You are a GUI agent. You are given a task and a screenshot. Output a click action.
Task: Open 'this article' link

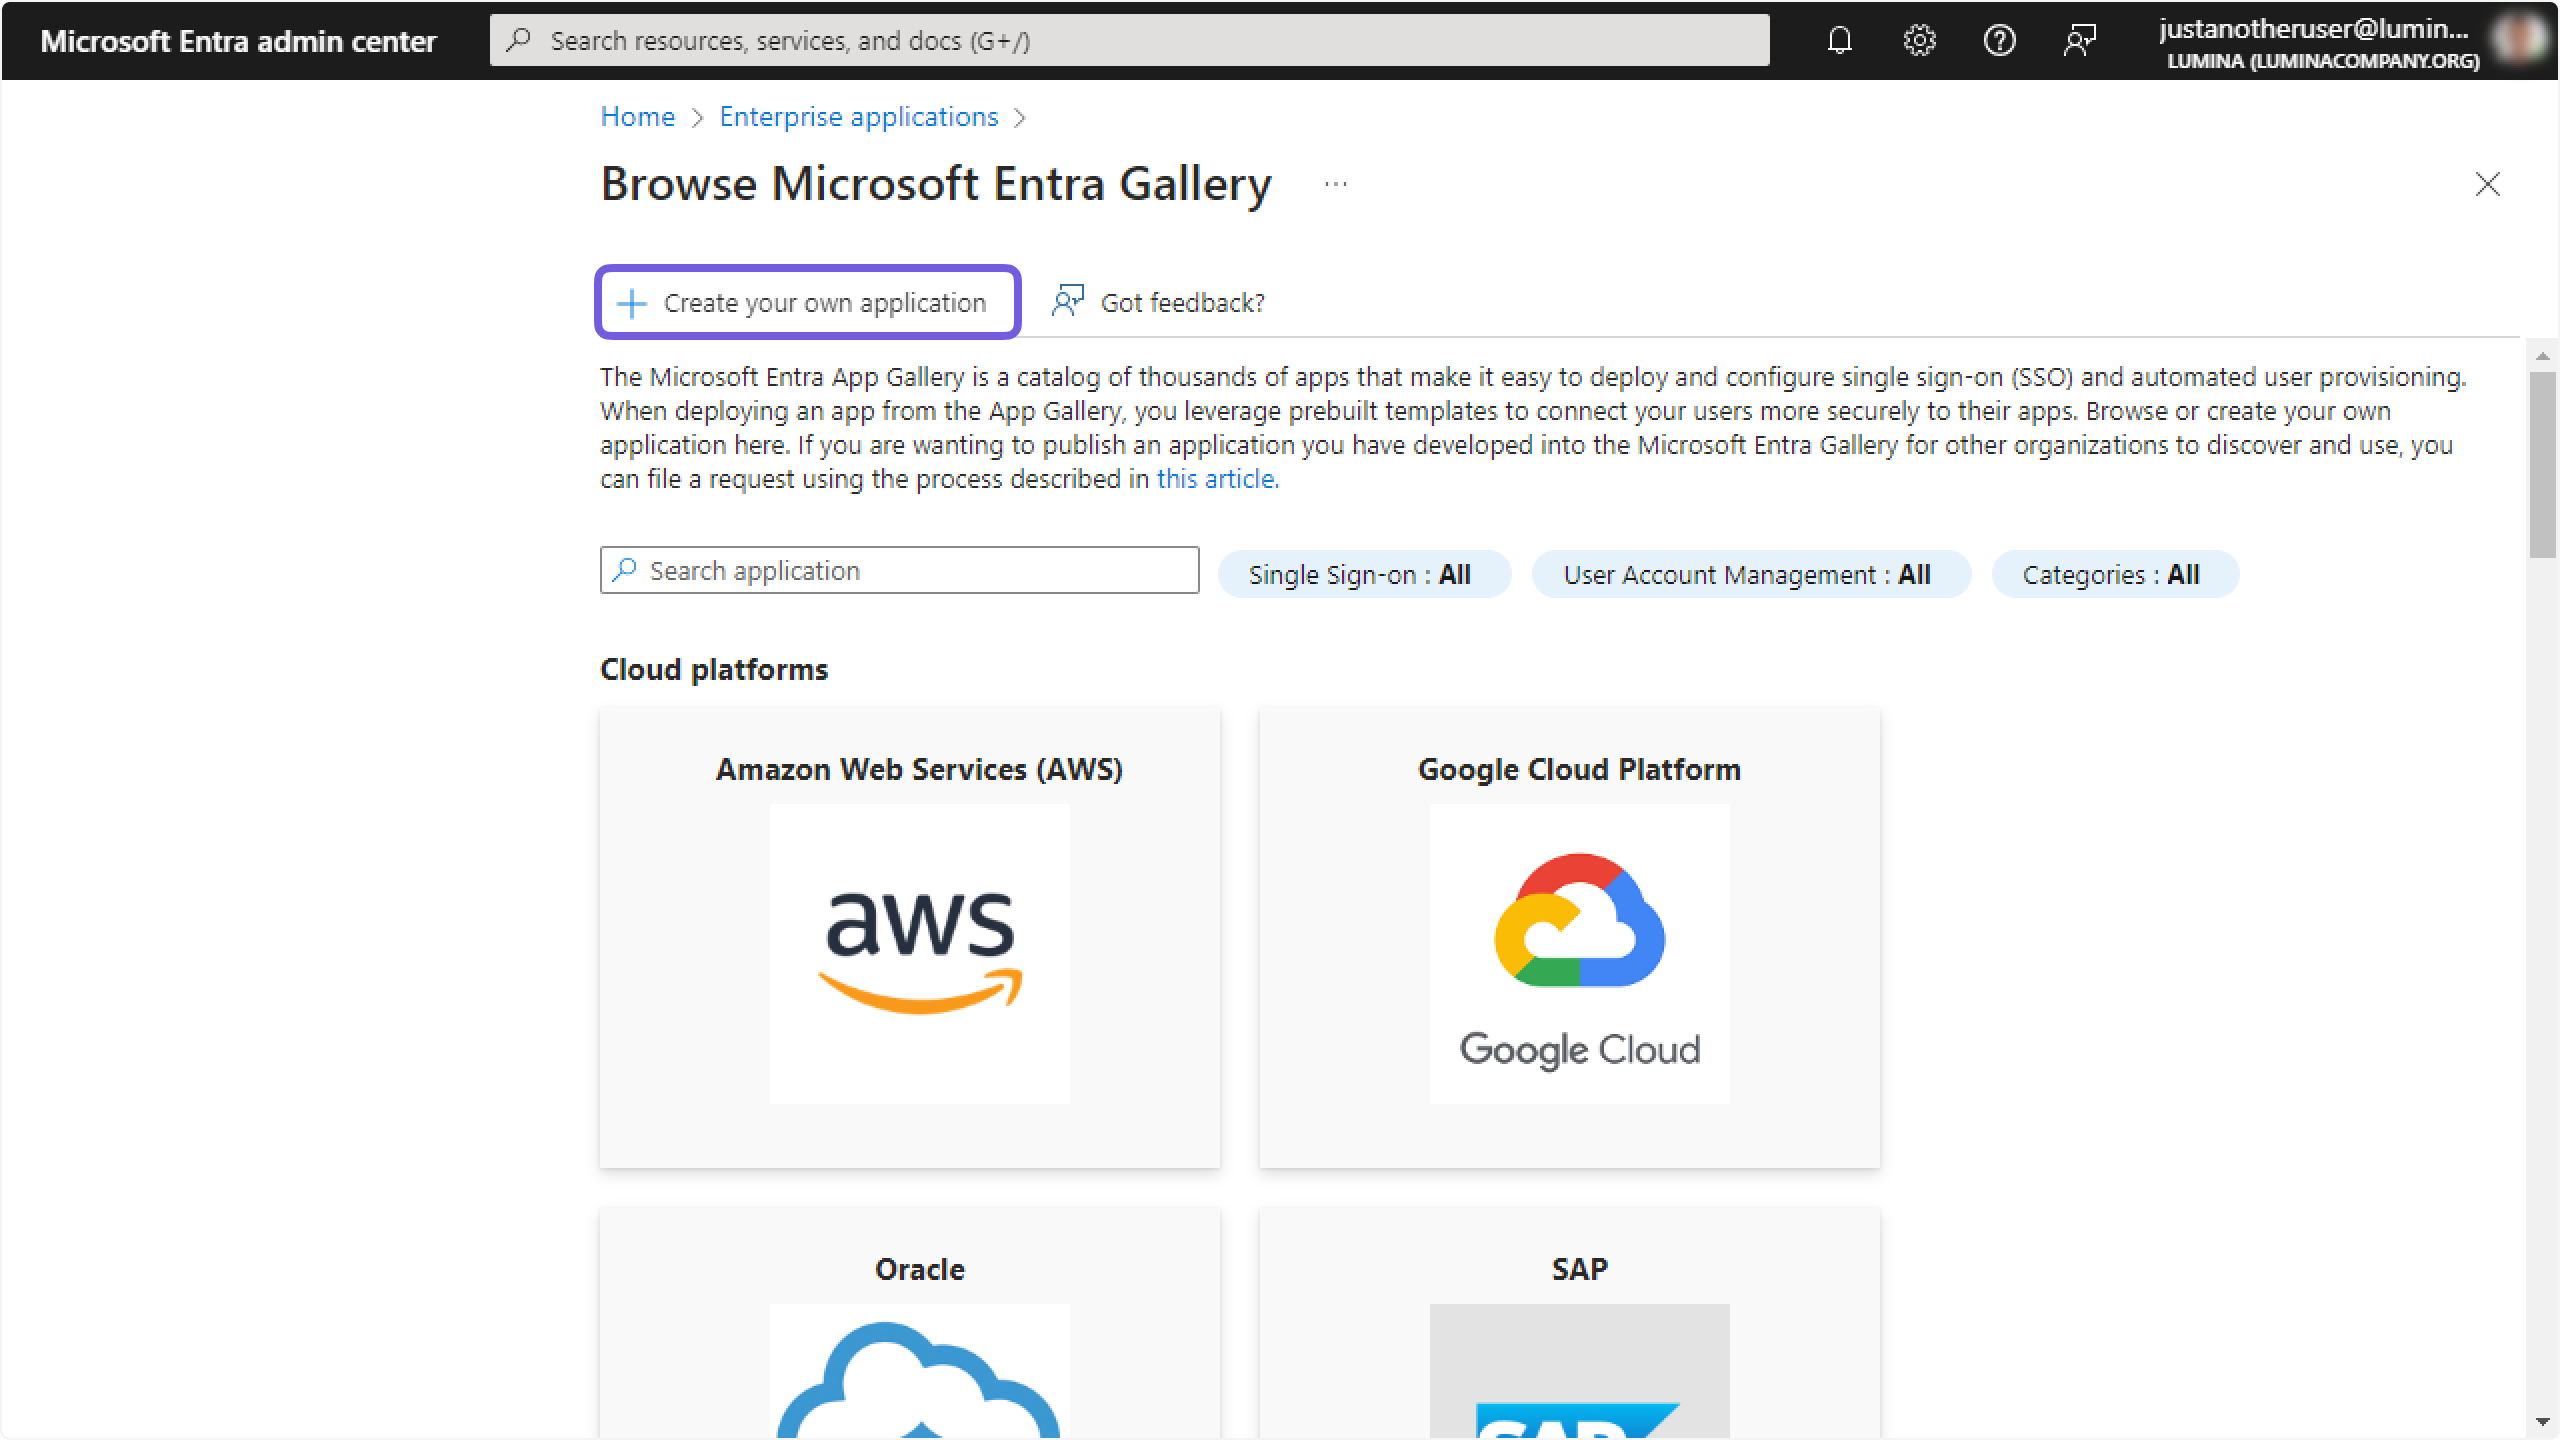point(1216,479)
